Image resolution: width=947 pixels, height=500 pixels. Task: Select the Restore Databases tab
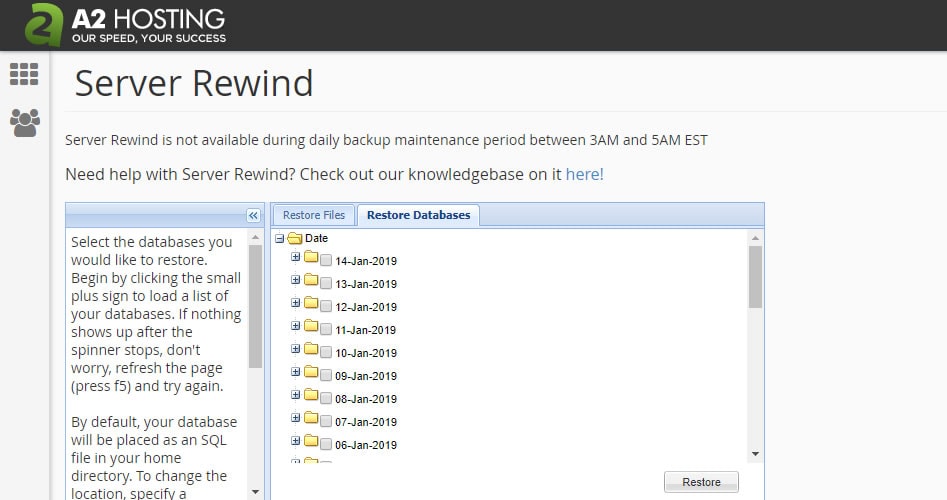(419, 215)
